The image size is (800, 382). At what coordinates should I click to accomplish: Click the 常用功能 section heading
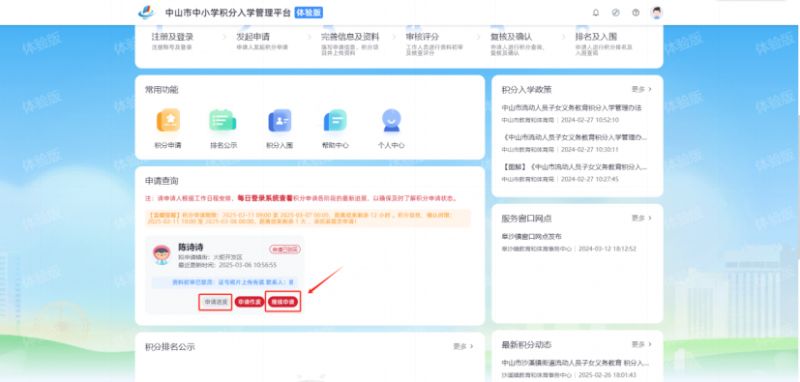[162, 90]
